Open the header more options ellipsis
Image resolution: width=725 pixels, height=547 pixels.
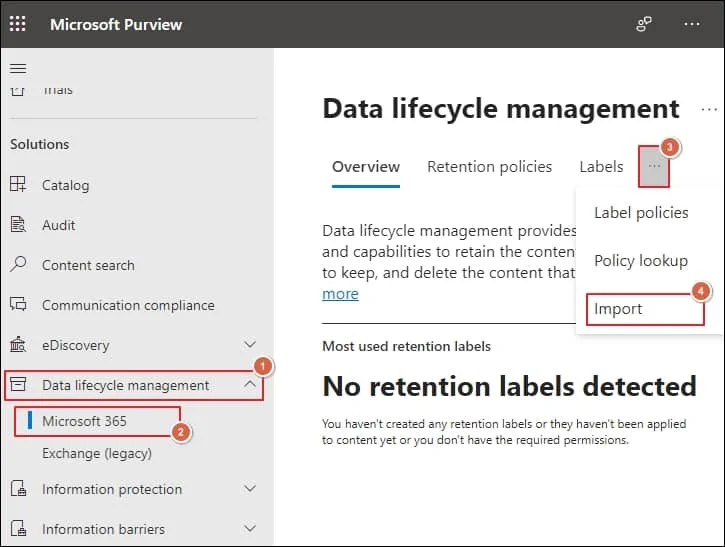pos(692,24)
